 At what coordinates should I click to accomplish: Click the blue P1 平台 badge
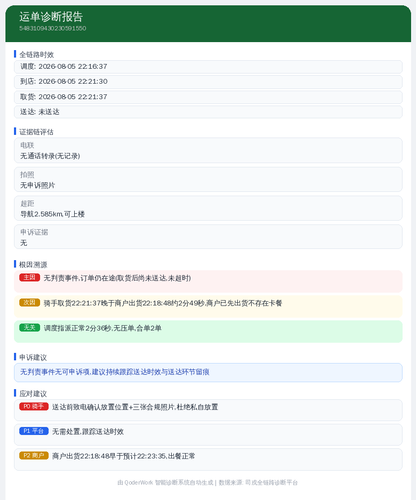[x=34, y=431]
